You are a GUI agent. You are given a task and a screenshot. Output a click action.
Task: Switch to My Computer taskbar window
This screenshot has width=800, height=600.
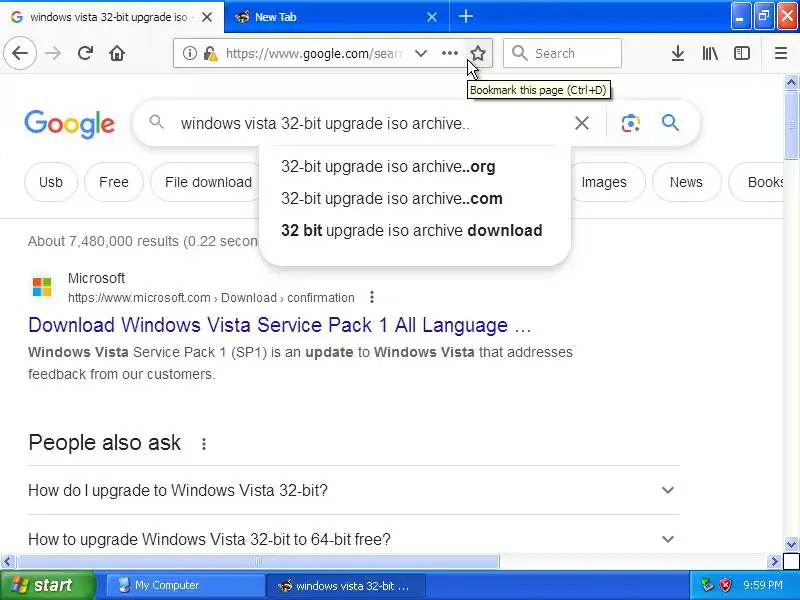(x=185, y=585)
